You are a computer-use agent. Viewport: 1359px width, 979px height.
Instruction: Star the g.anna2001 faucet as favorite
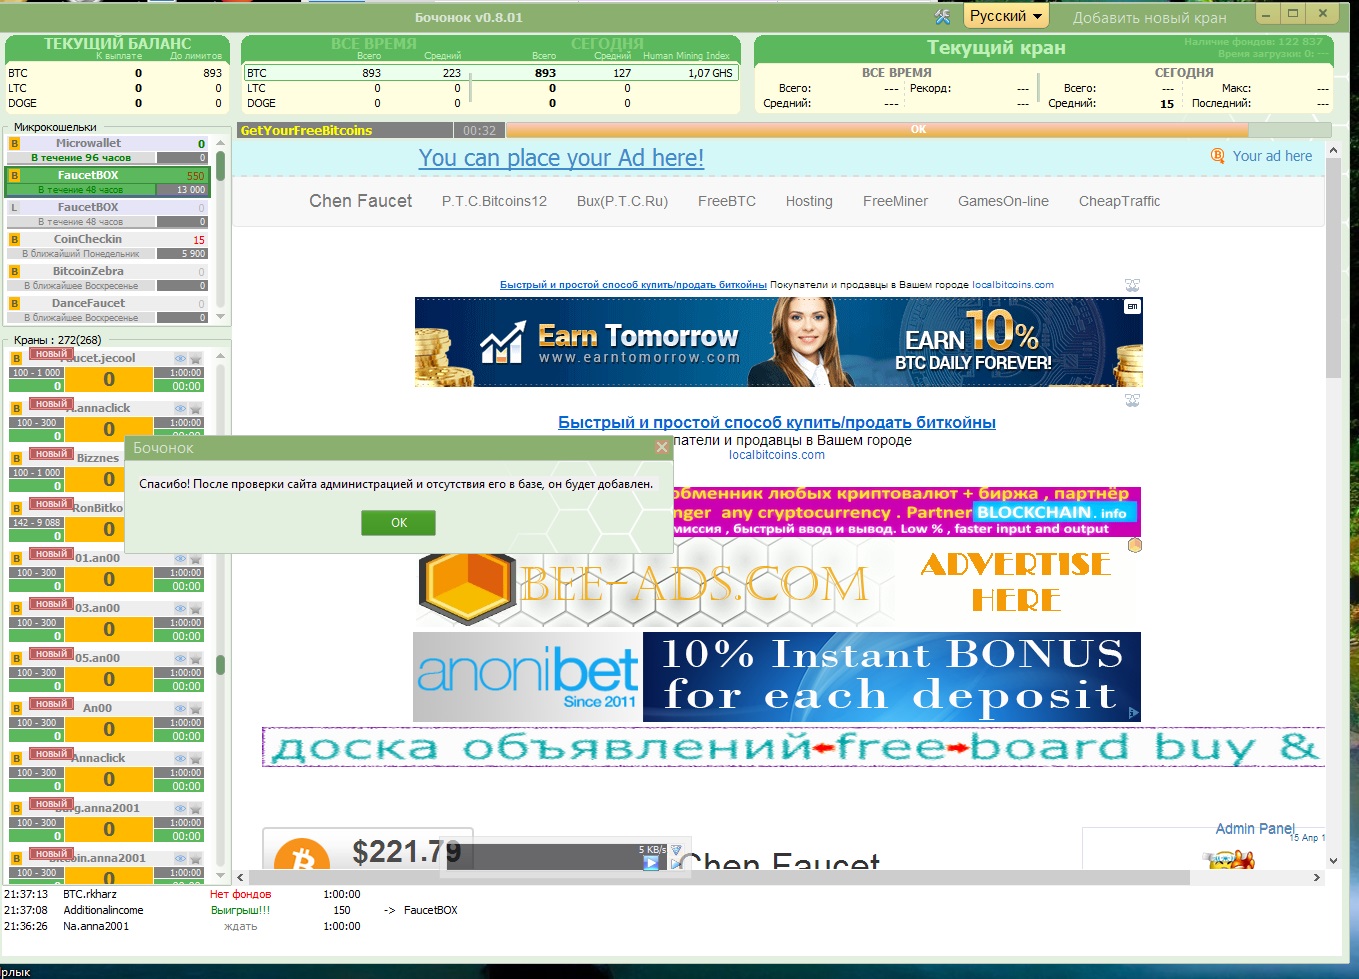(196, 808)
